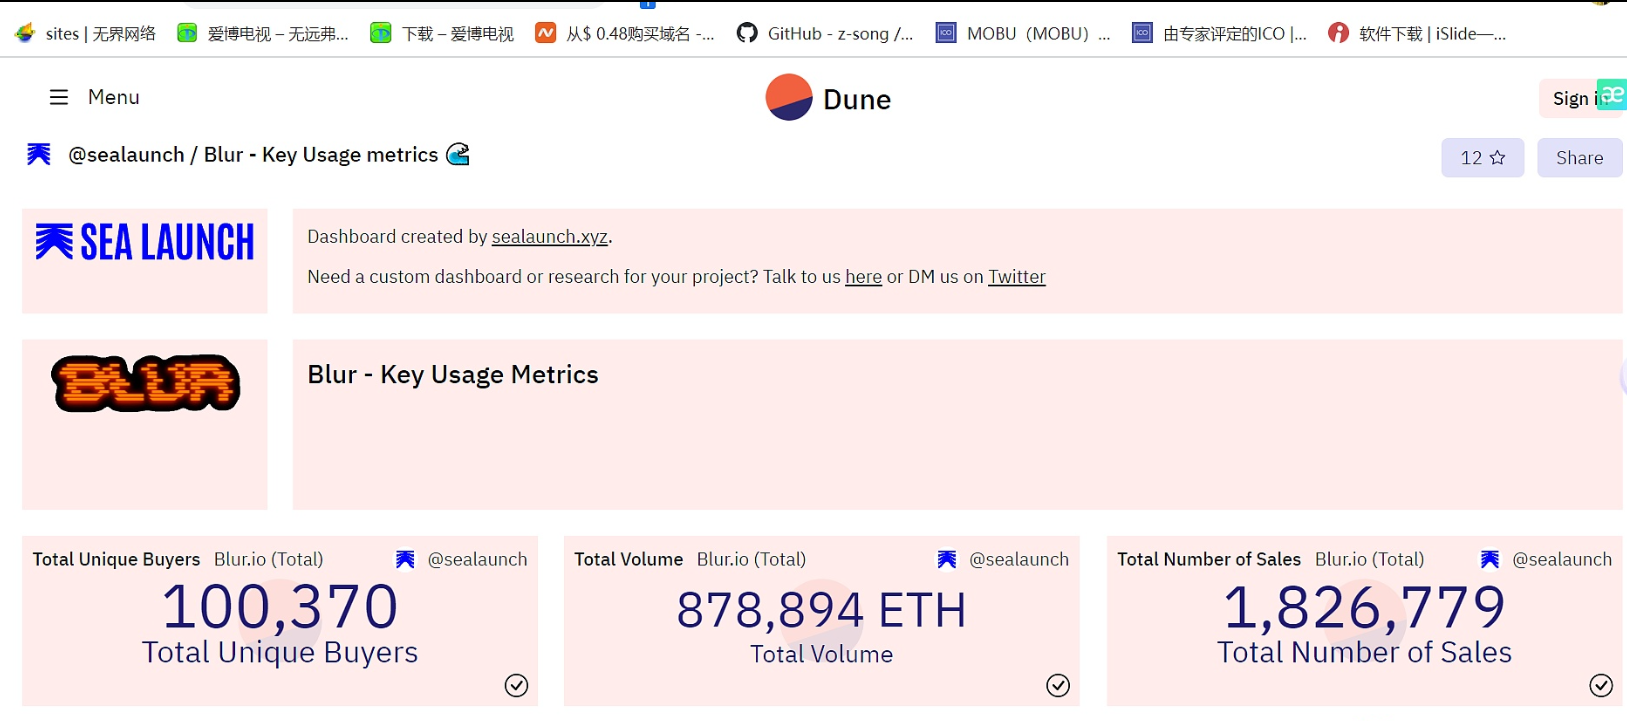Star the dashboard with 12 stars
The image size is (1627, 721).
1482,158
